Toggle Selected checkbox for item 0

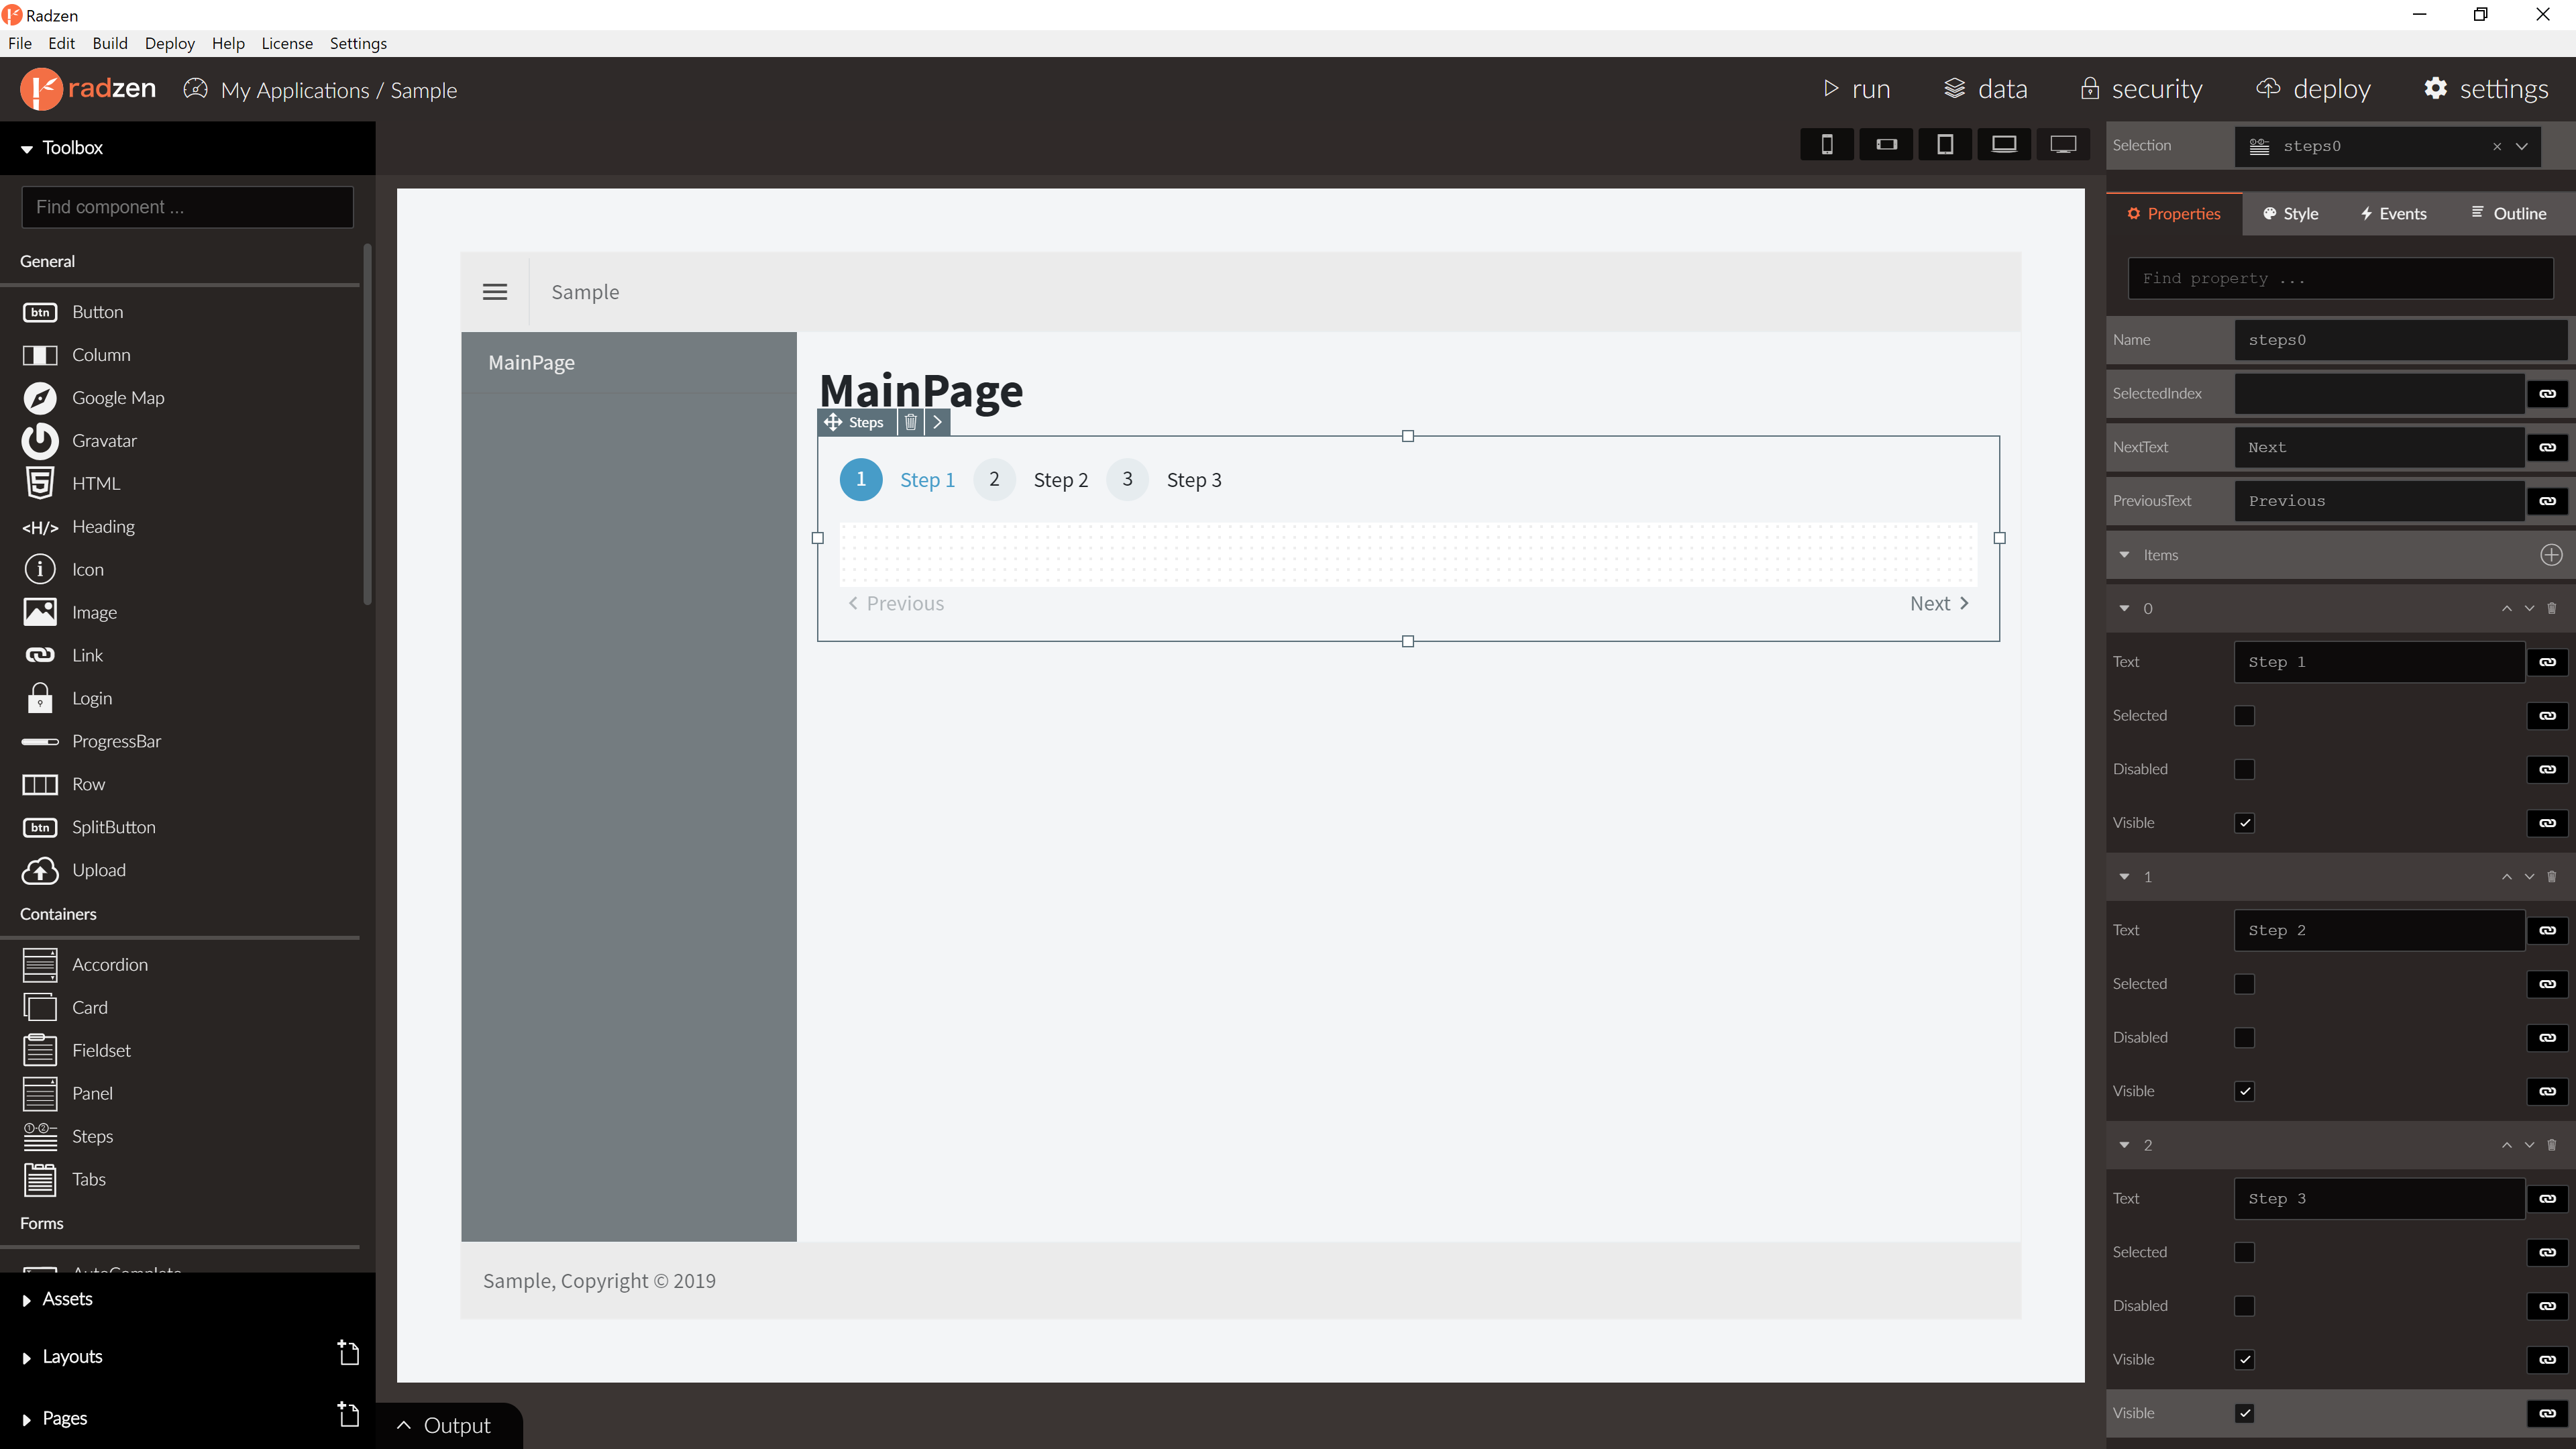click(2245, 716)
